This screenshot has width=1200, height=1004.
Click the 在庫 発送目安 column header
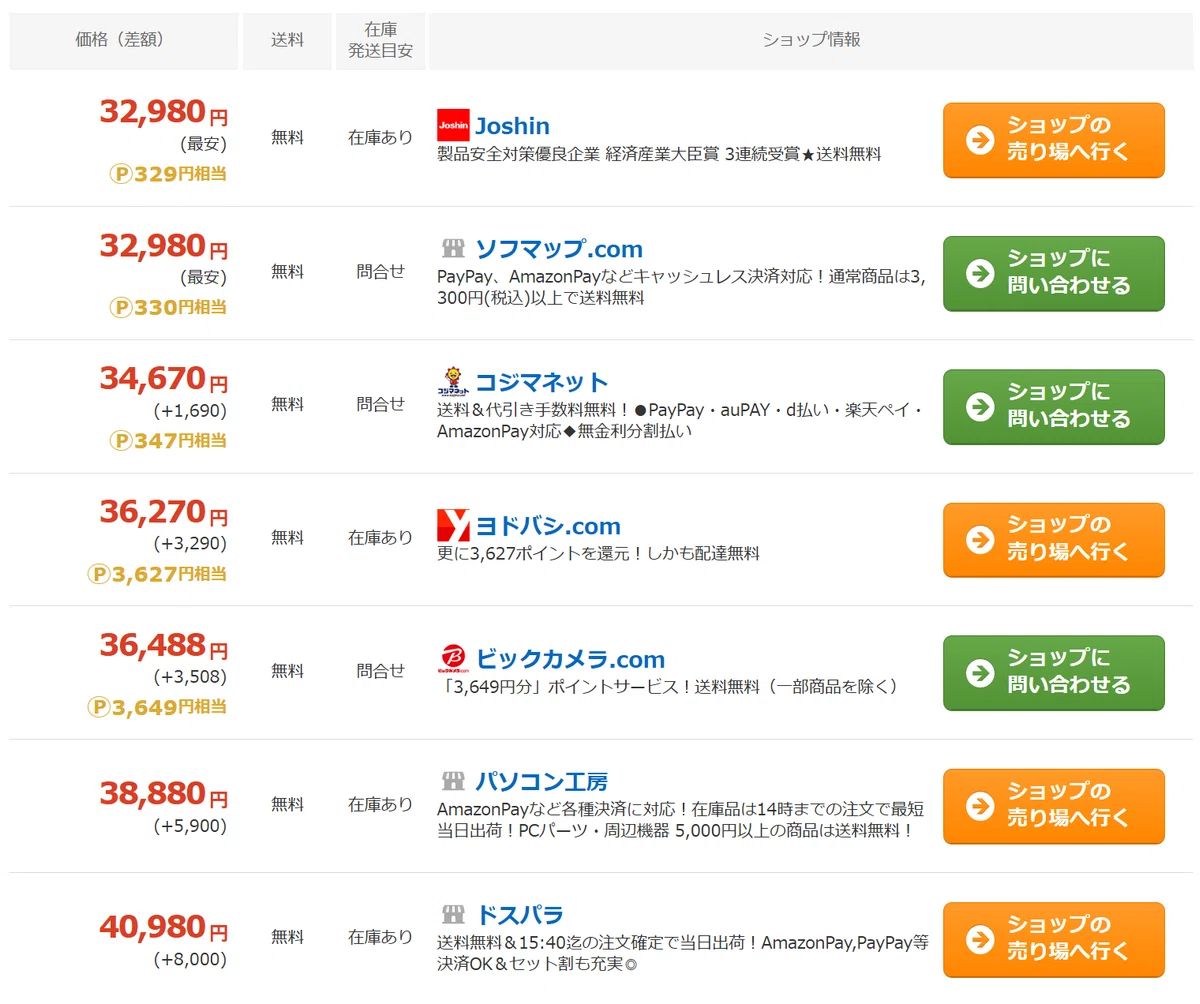(380, 40)
